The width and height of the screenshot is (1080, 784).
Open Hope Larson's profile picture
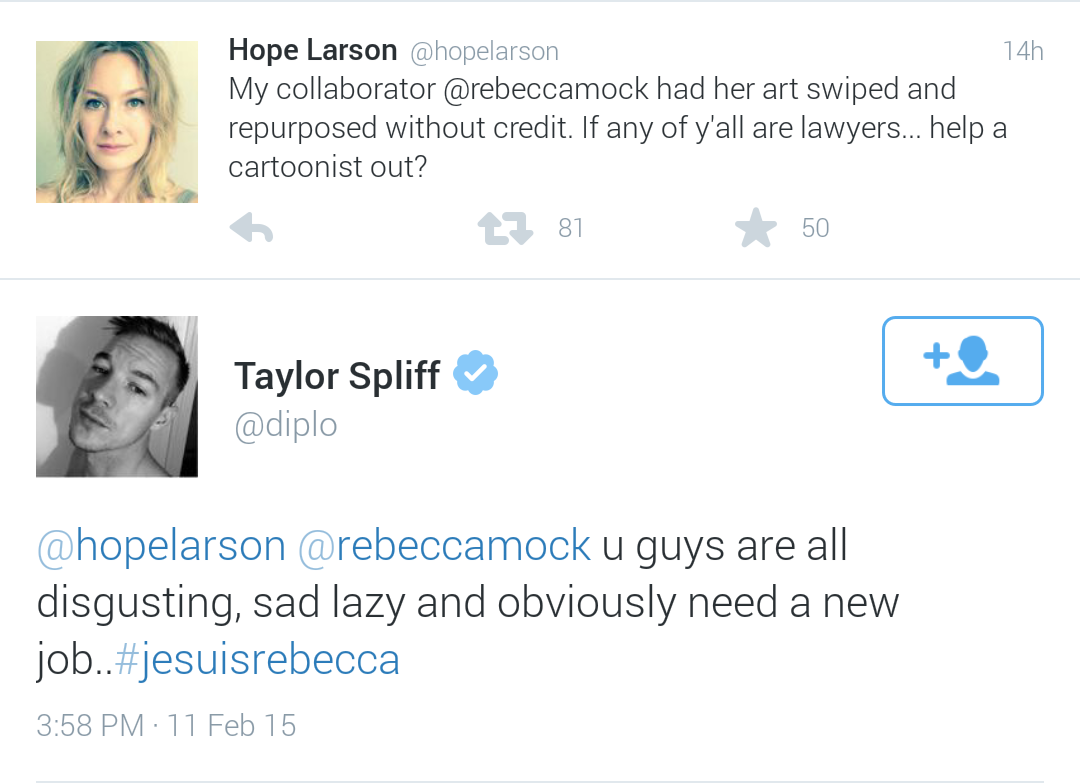117,122
